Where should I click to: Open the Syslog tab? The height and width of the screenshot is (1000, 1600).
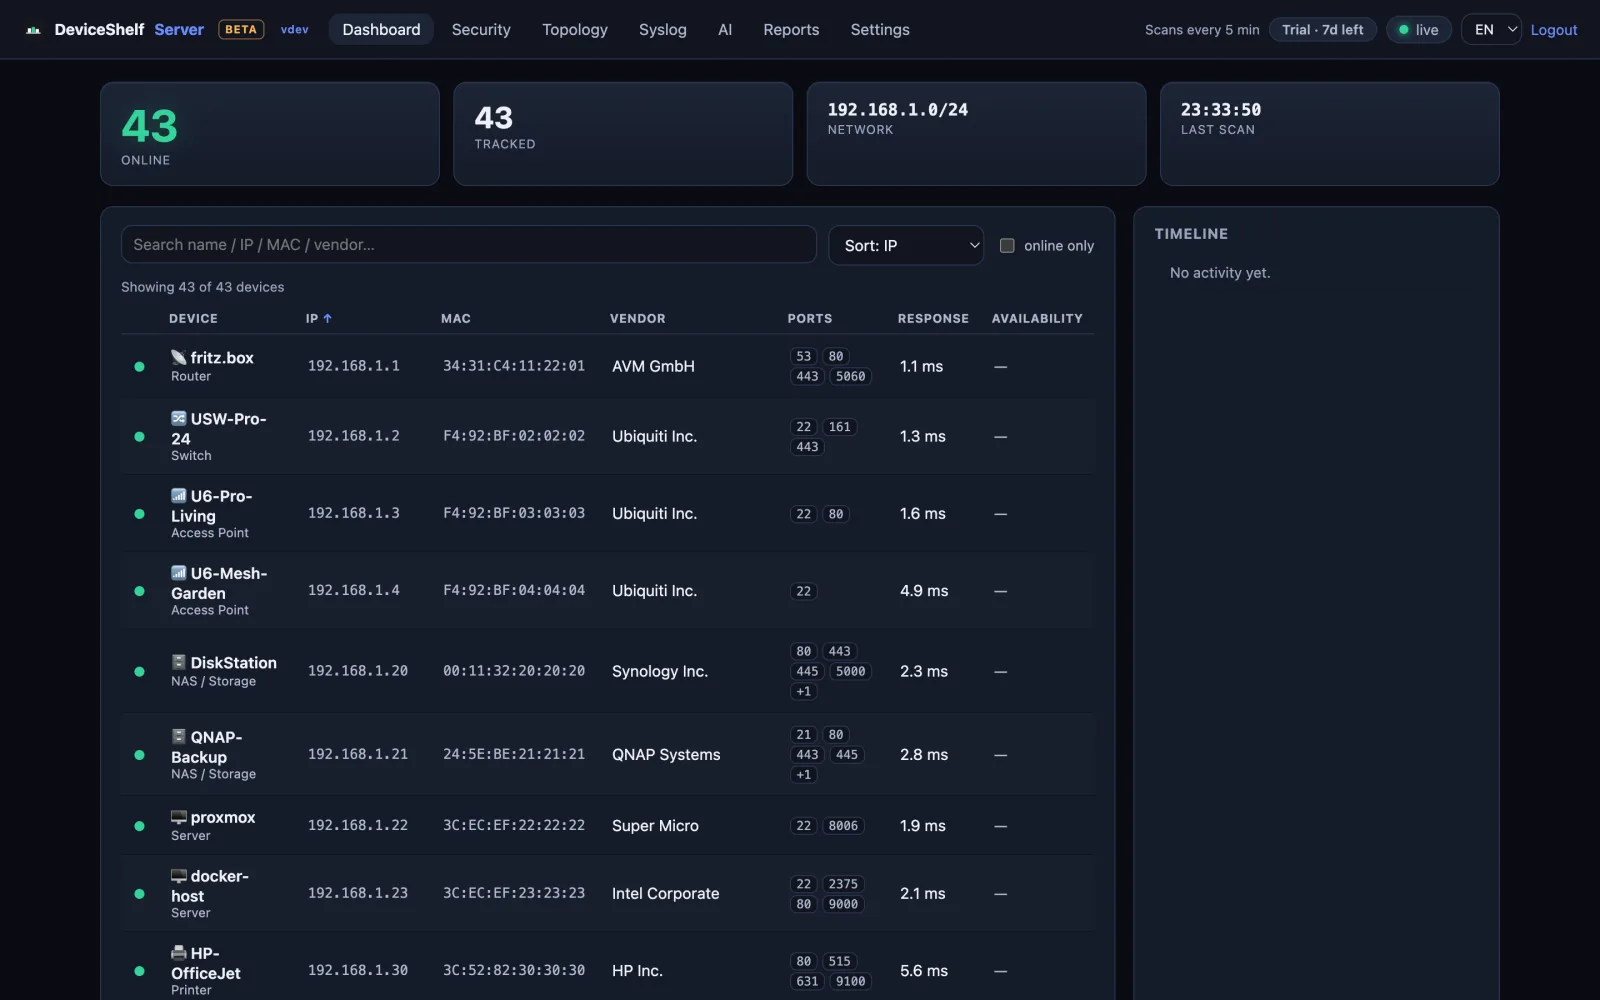click(663, 30)
